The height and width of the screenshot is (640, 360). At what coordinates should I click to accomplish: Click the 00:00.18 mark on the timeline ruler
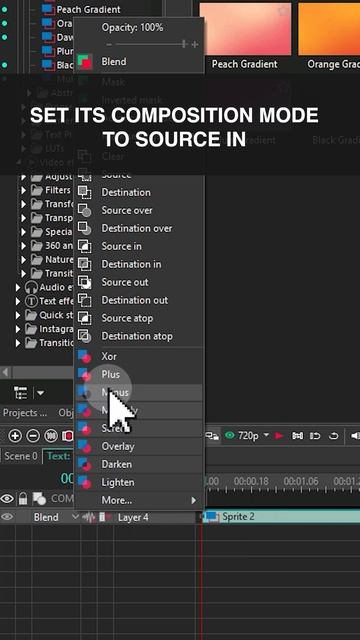pyautogui.click(x=251, y=482)
